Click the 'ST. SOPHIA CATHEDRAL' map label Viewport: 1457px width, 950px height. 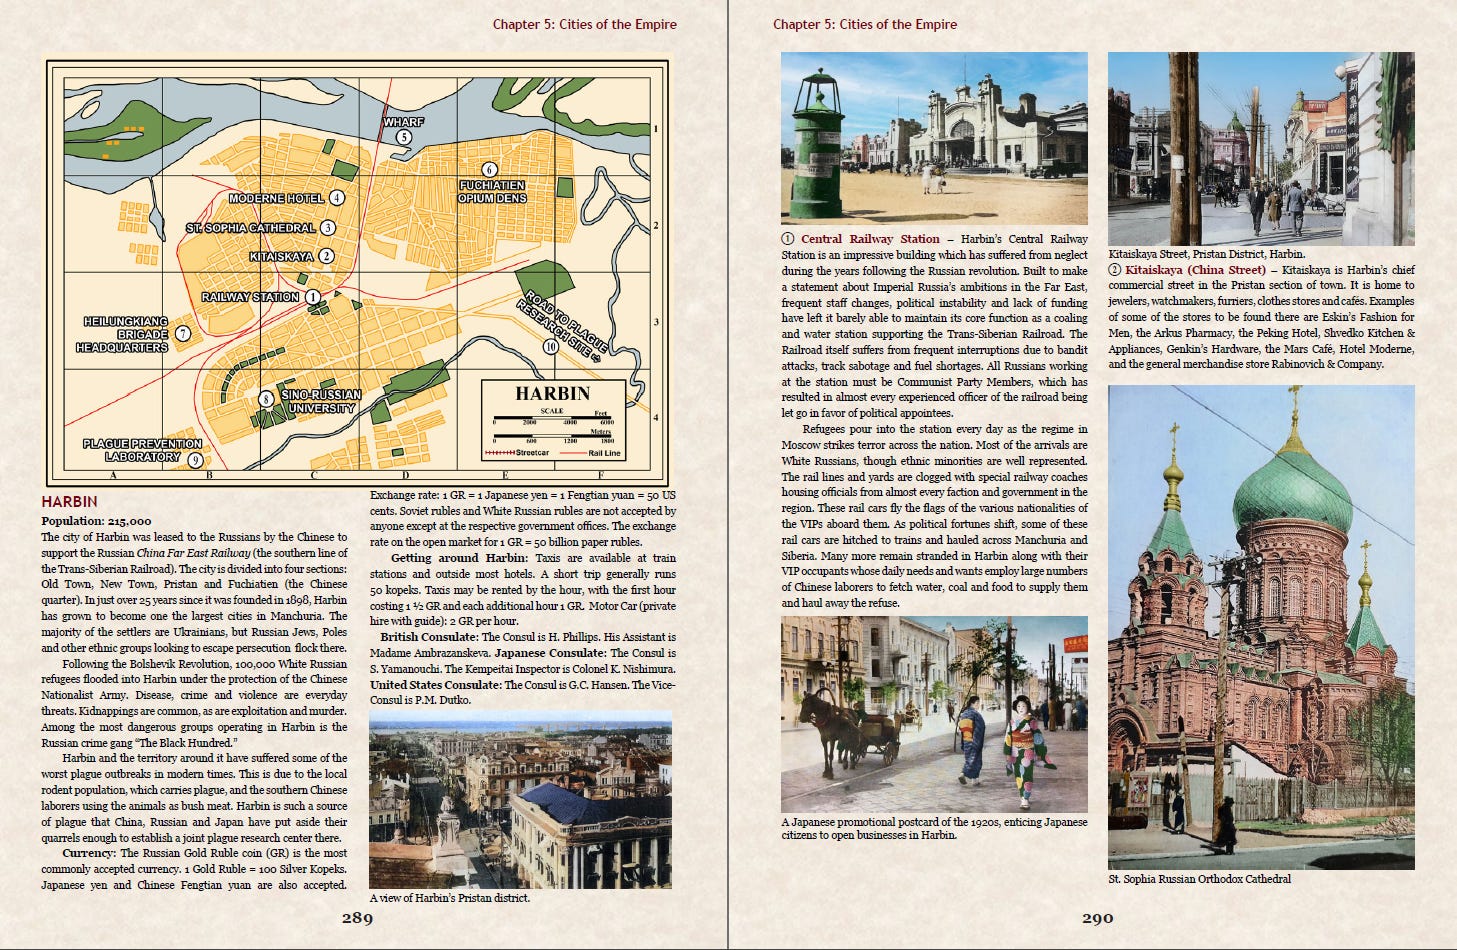(x=251, y=228)
